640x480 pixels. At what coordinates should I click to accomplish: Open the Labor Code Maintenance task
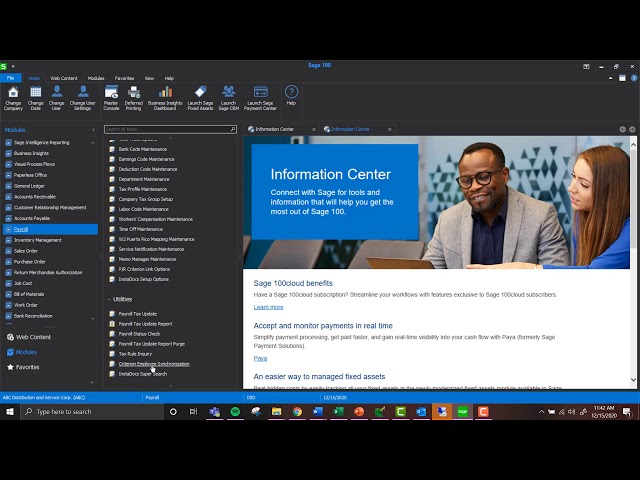point(143,209)
